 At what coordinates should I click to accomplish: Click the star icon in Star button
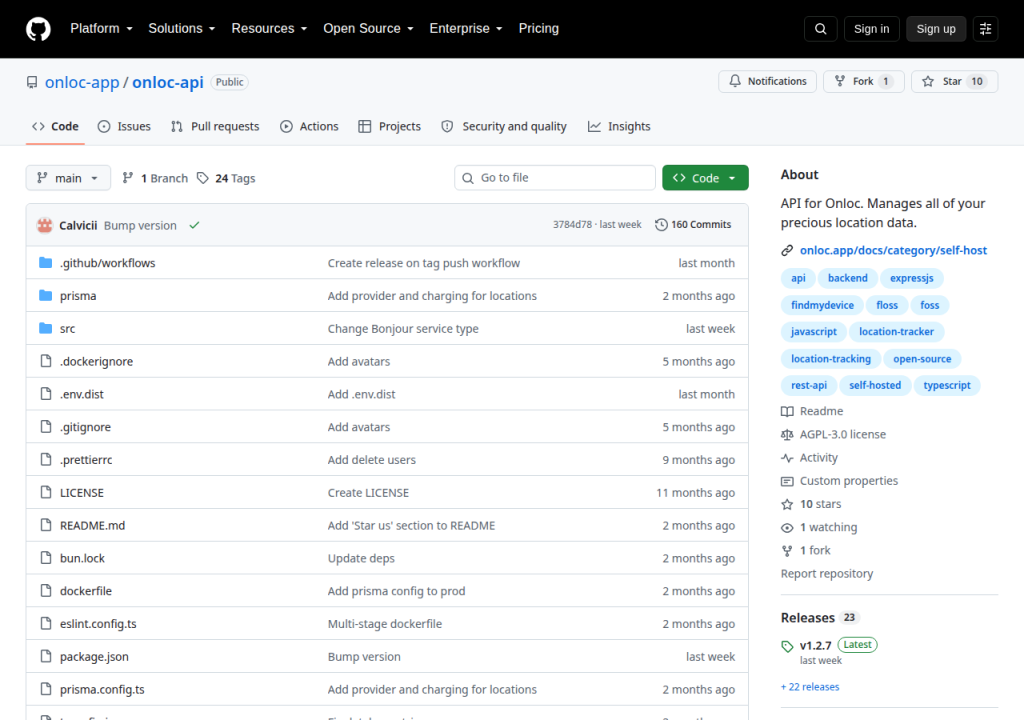coord(927,81)
